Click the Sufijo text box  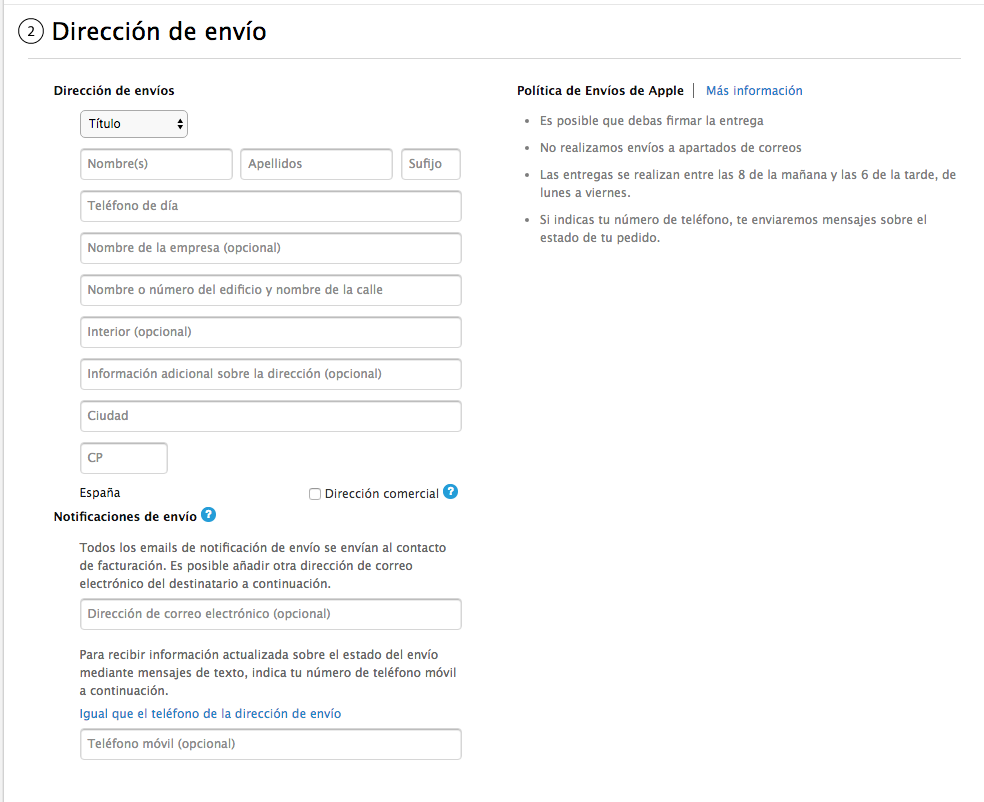[430, 164]
